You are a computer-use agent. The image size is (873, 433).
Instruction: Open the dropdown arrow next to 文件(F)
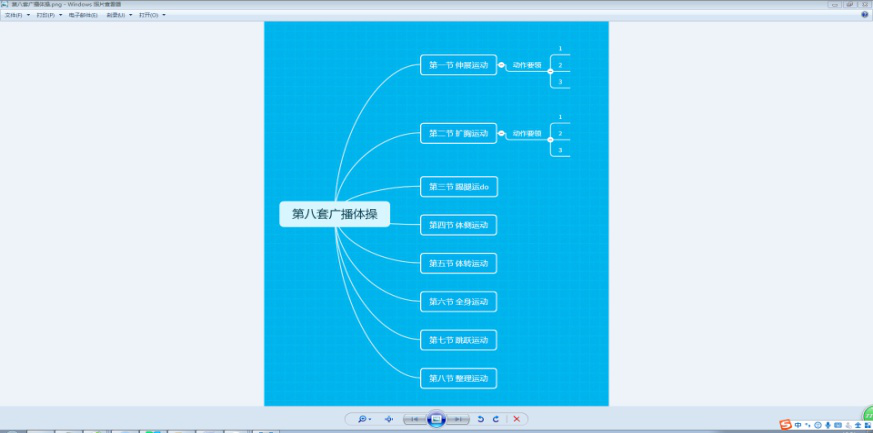(x=28, y=15)
